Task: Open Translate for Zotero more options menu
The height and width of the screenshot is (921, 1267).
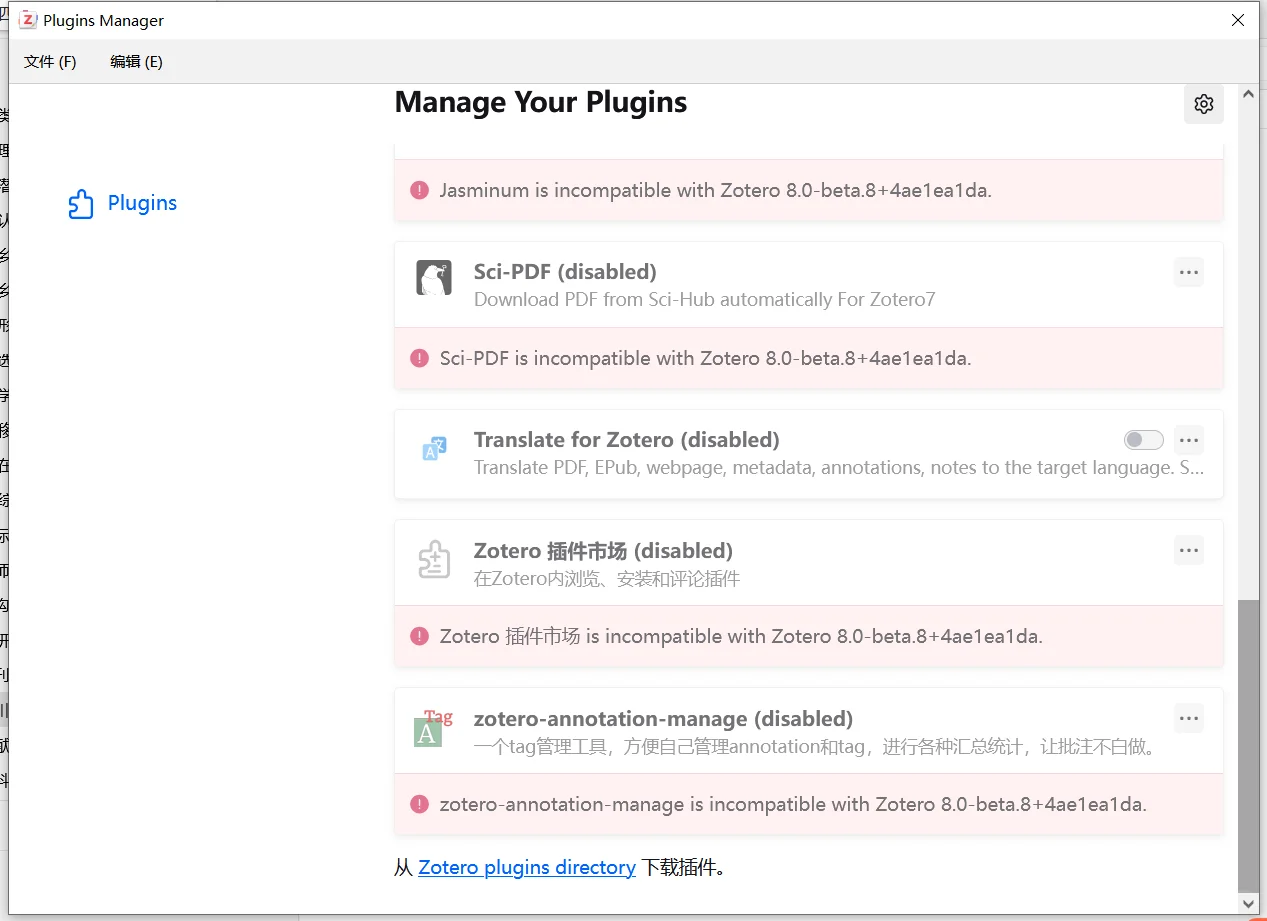Action: point(1188,440)
